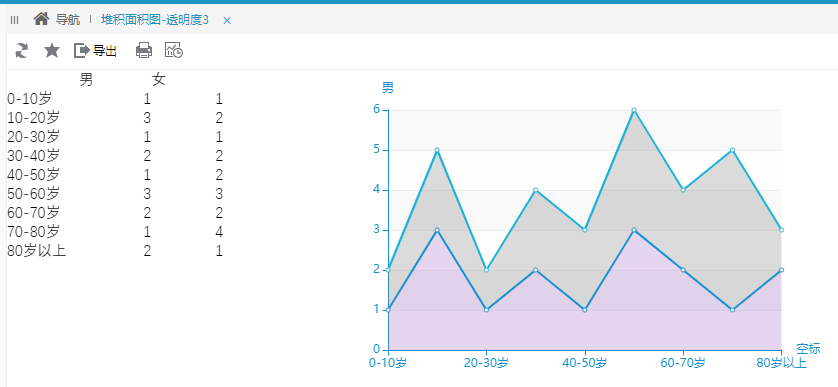The width and height of the screenshot is (838, 387).
Task: Click the 空标 x-axis title on chart
Action: tap(808, 349)
